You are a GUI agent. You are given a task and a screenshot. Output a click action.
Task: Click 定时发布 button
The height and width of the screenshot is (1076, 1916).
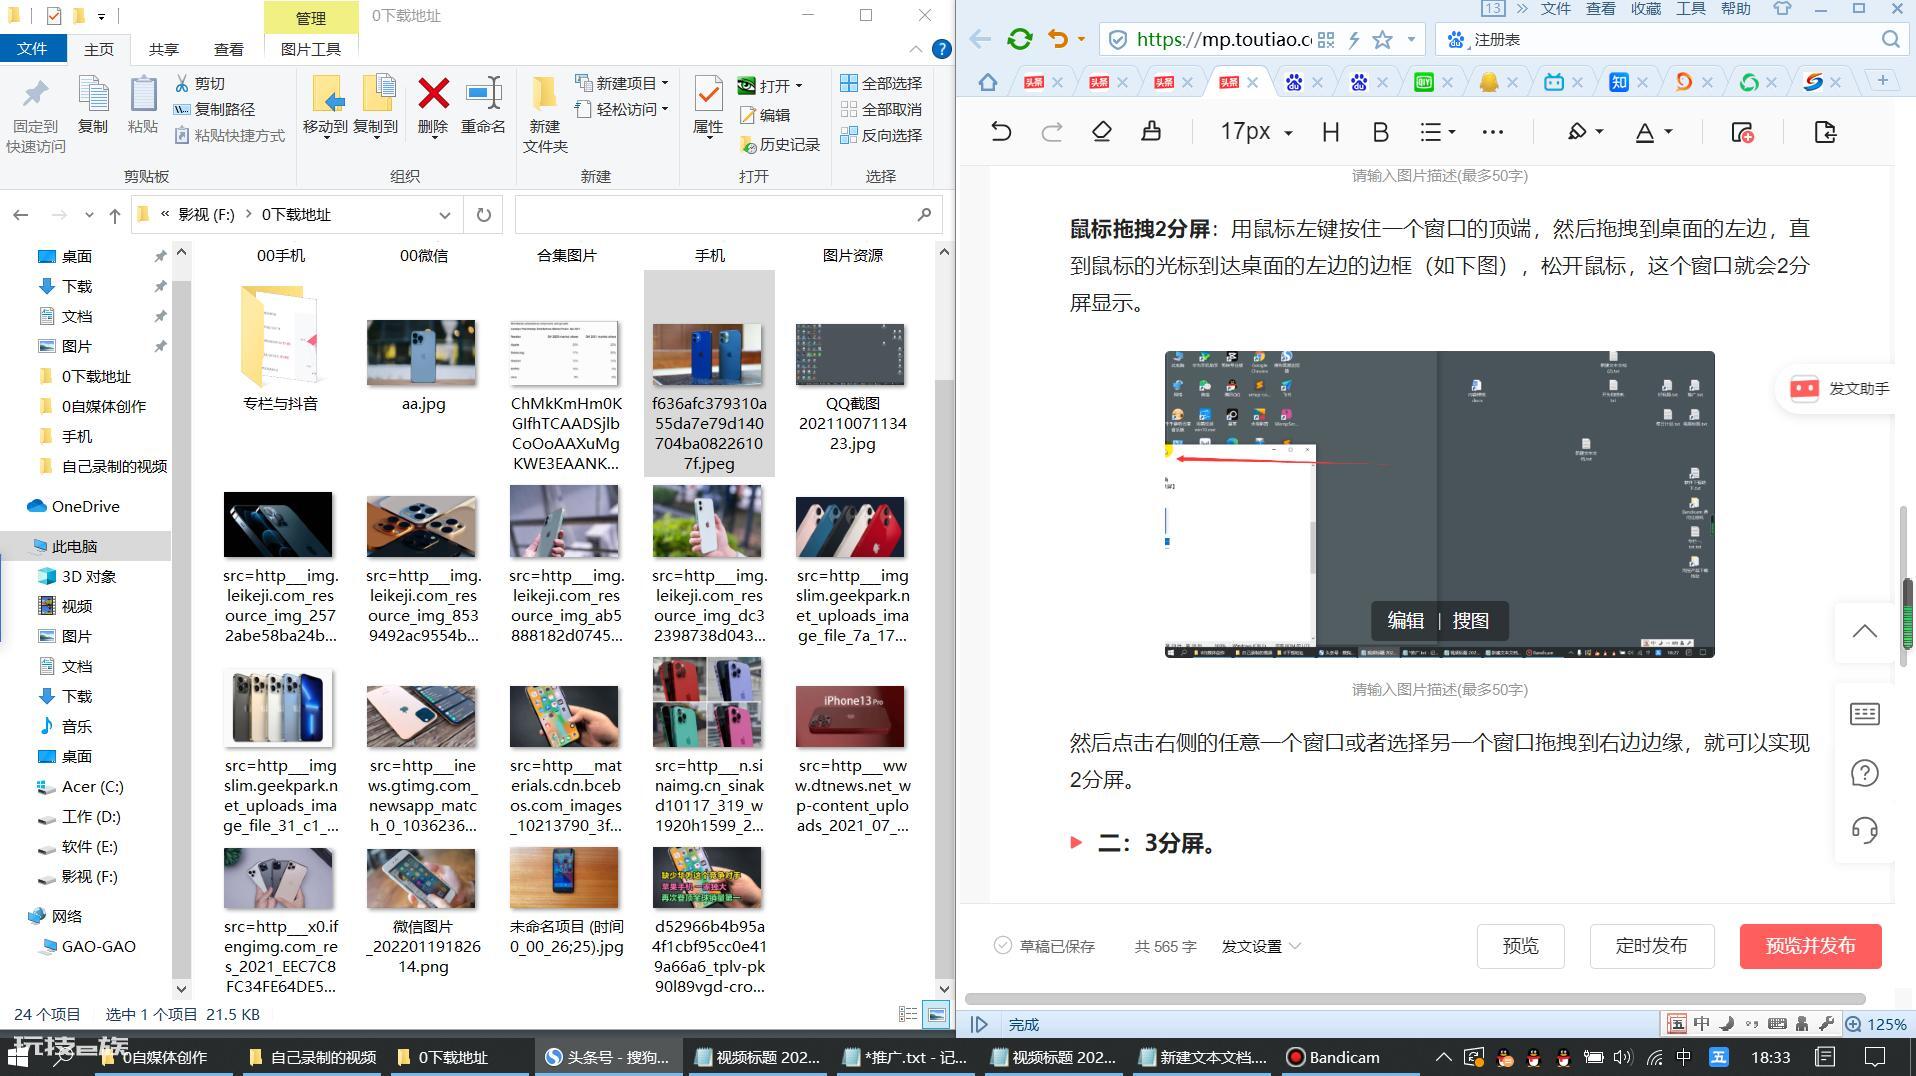[x=1652, y=946]
